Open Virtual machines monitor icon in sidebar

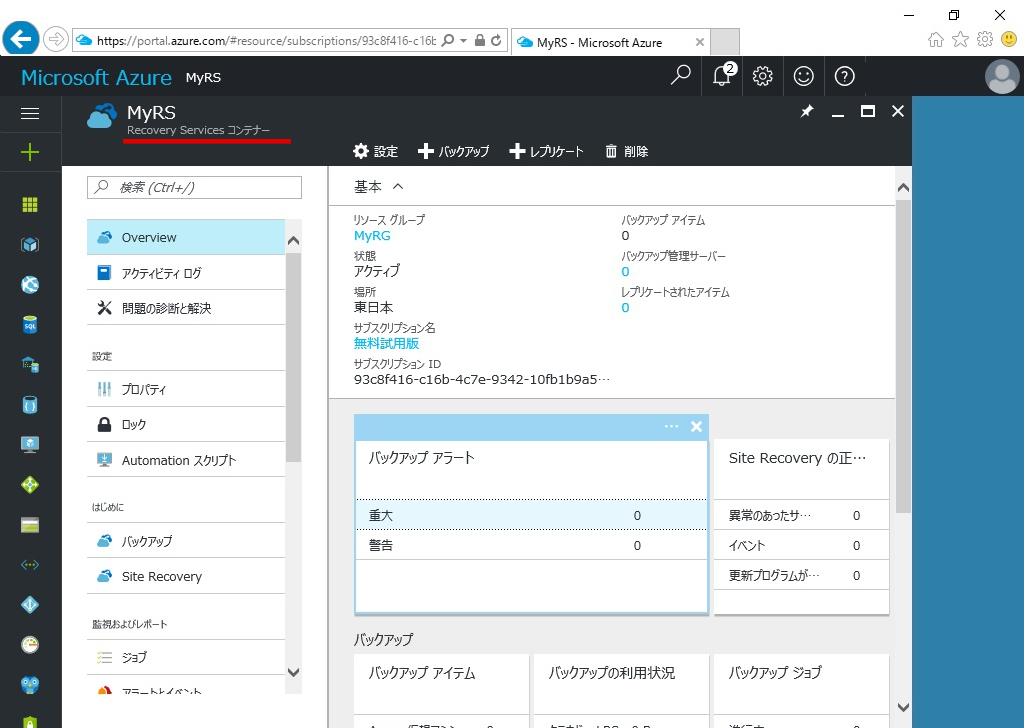(30, 445)
